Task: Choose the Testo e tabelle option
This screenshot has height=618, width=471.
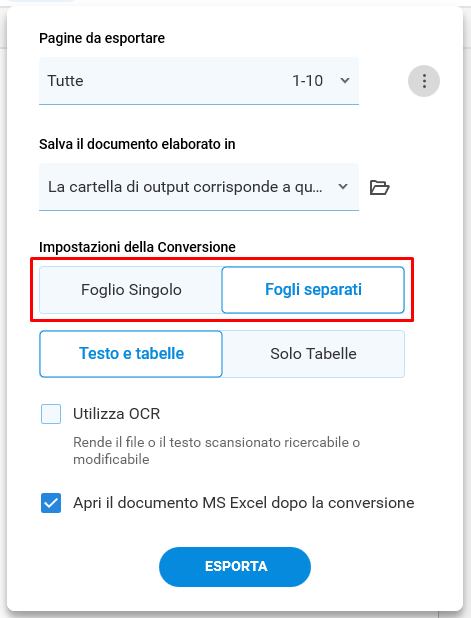Action: [131, 354]
